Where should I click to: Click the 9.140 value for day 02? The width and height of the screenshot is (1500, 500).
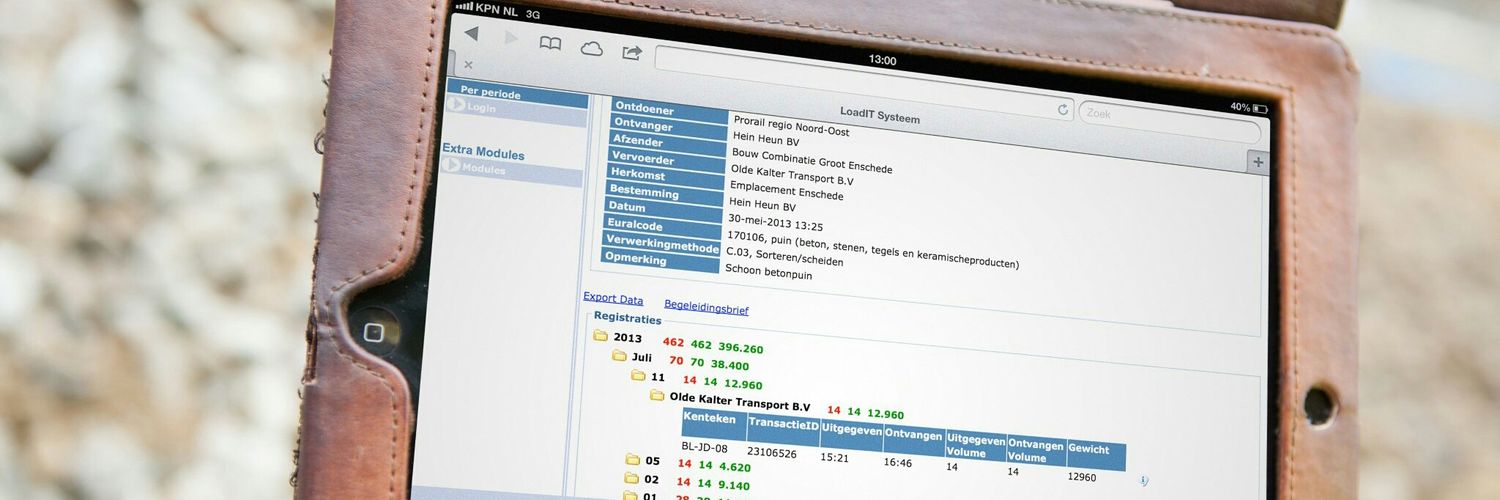pyautogui.click(x=735, y=486)
